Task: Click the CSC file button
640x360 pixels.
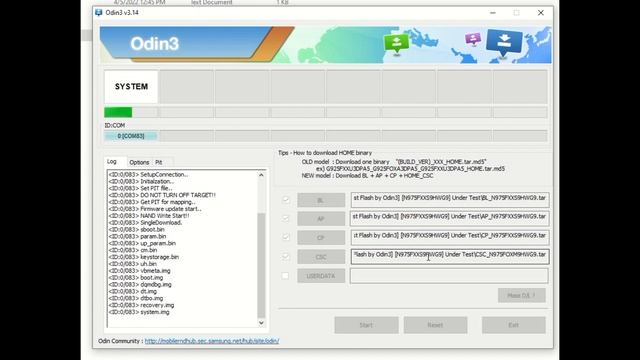Action: [x=321, y=257]
